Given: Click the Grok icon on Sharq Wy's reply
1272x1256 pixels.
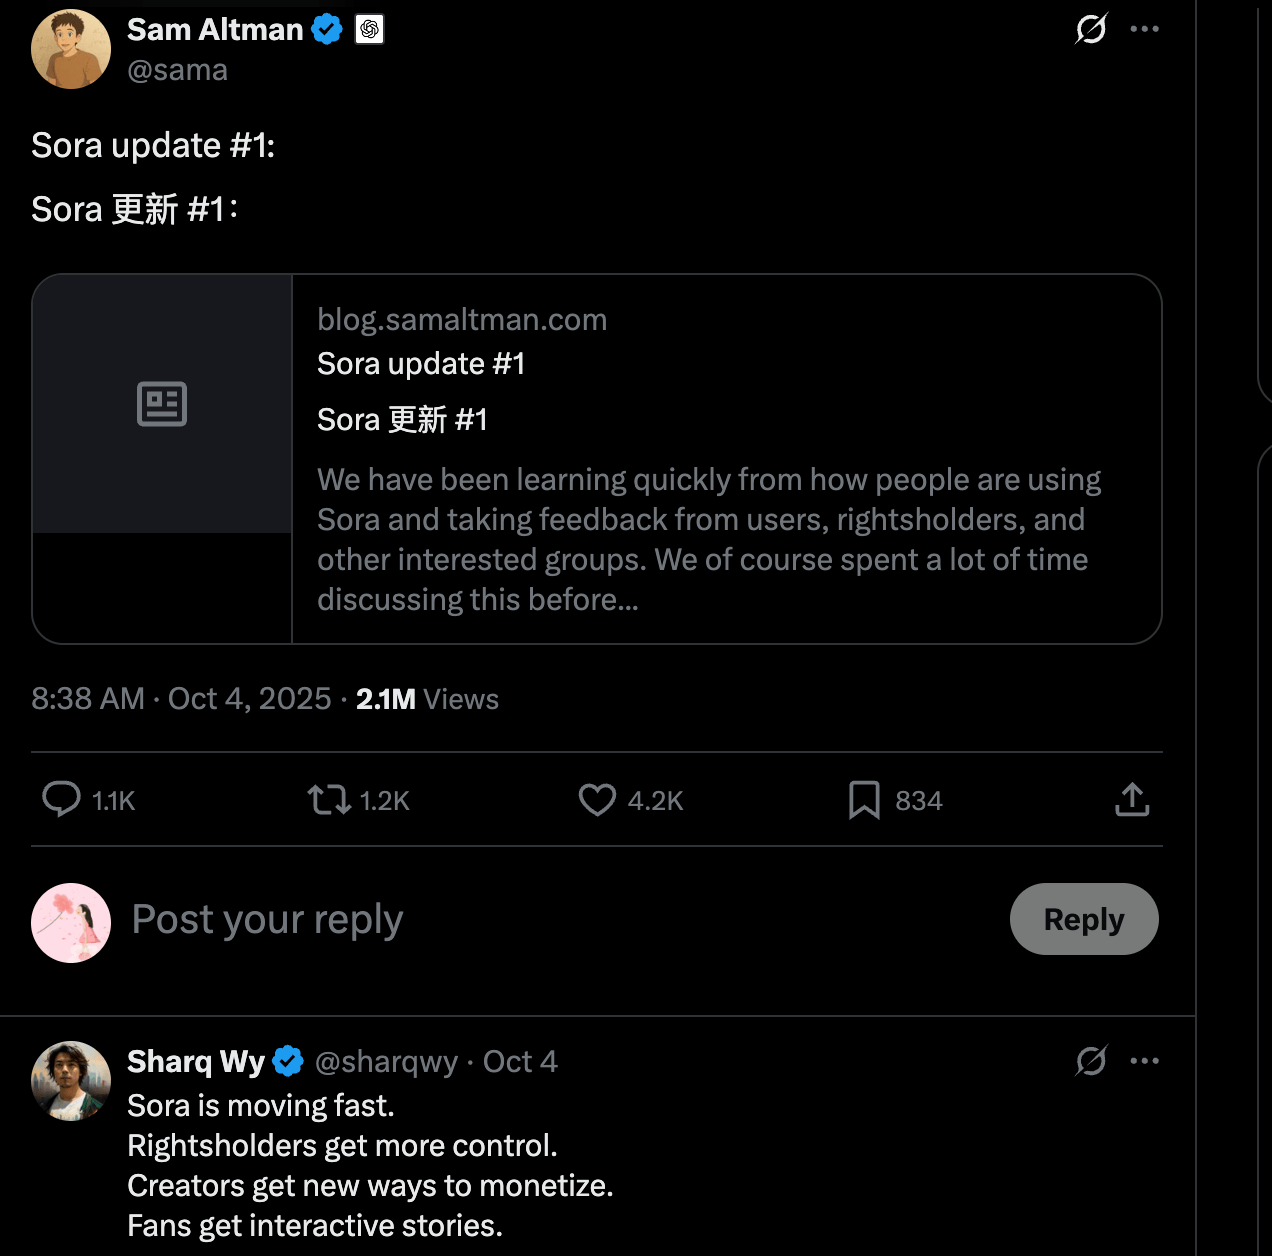Looking at the screenshot, I should (x=1091, y=1061).
